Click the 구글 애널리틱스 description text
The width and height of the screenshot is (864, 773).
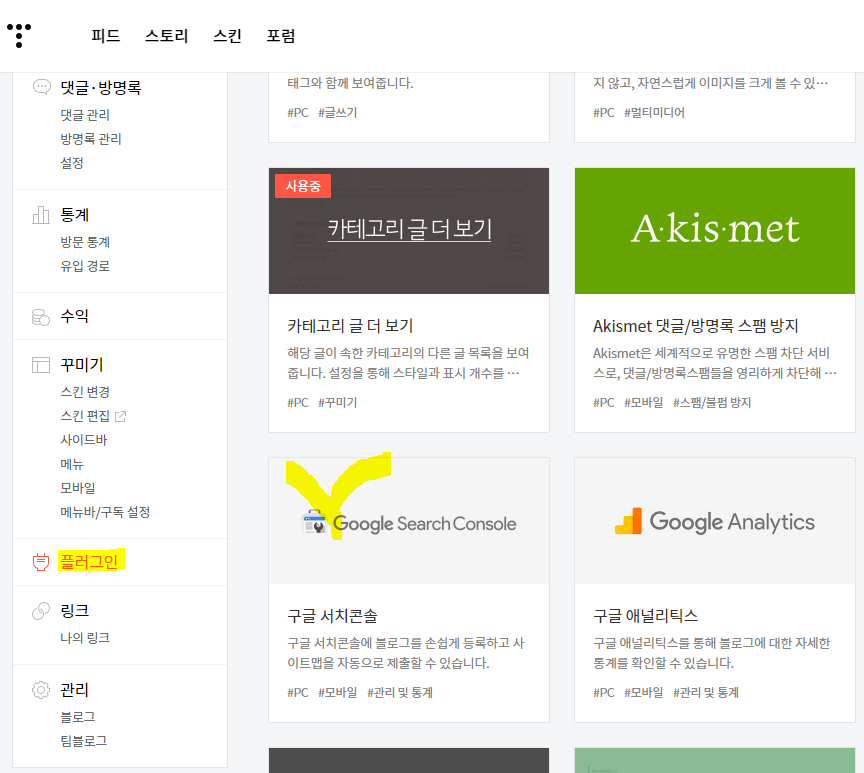tap(711, 653)
